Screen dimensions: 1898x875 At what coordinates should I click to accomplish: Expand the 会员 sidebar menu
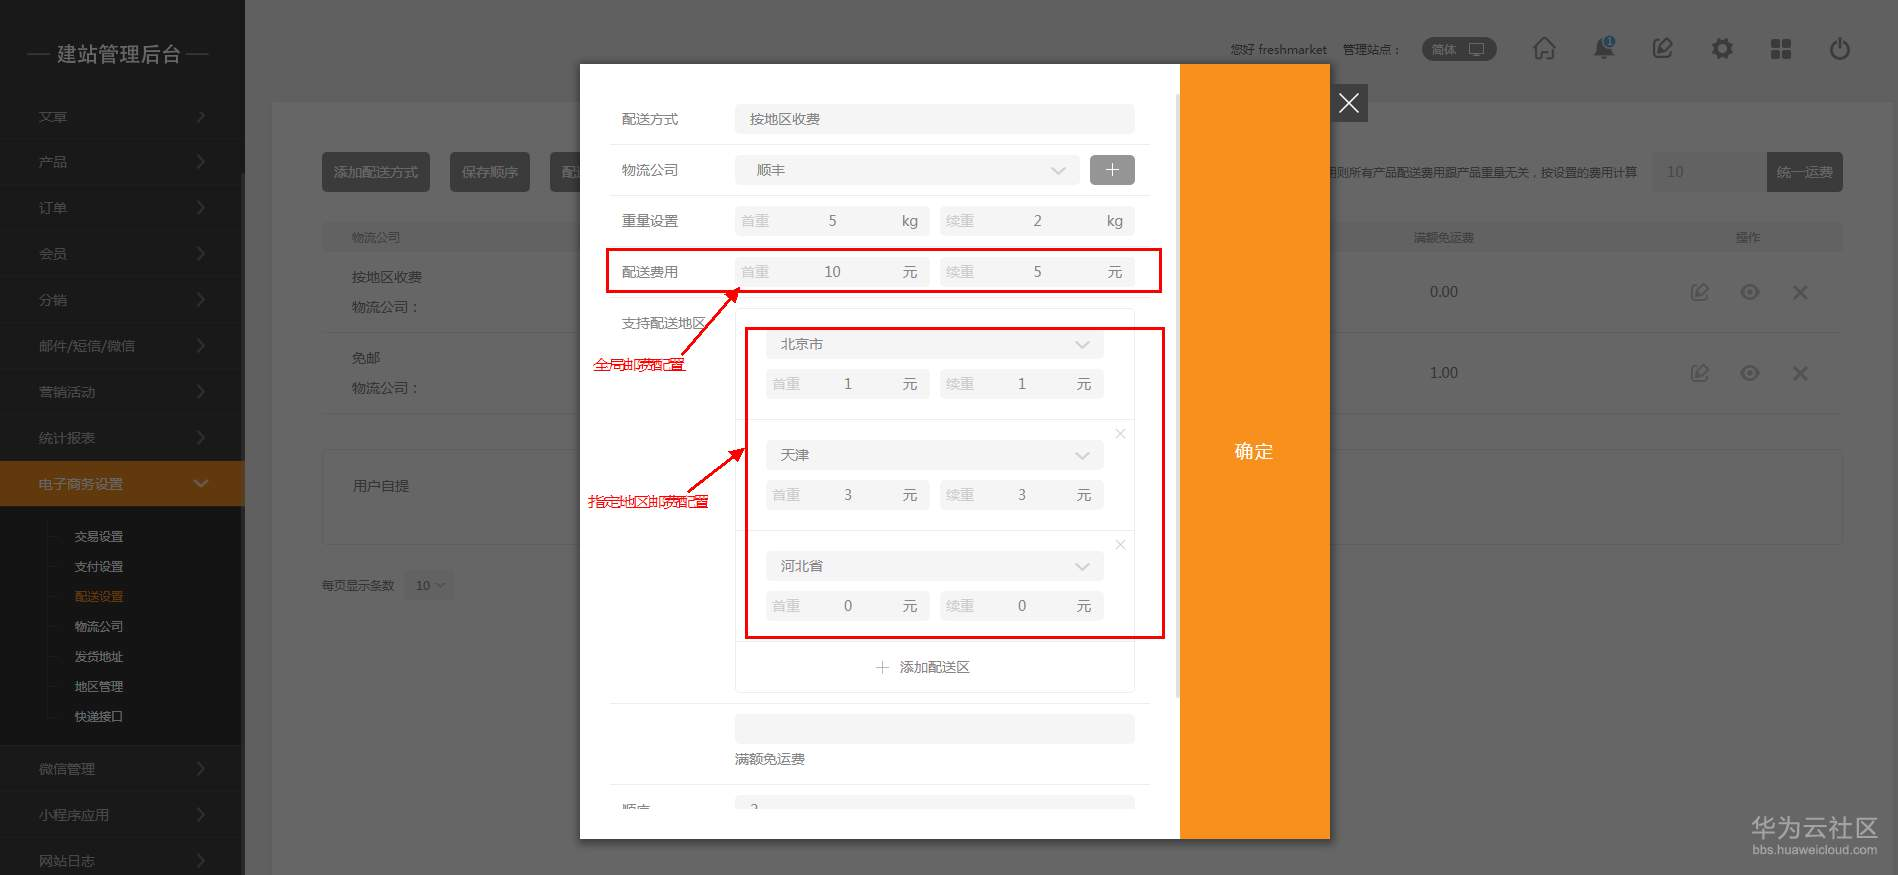pos(122,254)
